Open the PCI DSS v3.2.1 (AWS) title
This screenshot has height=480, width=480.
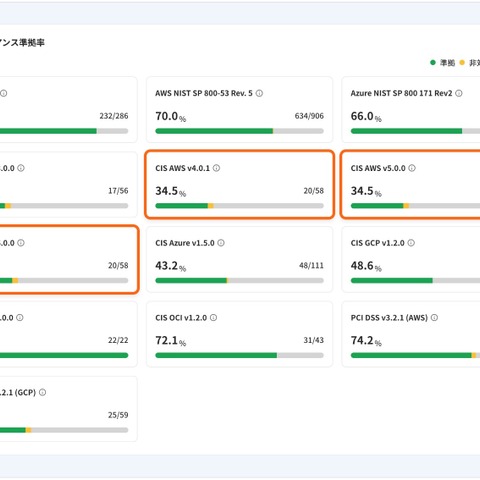pos(389,318)
